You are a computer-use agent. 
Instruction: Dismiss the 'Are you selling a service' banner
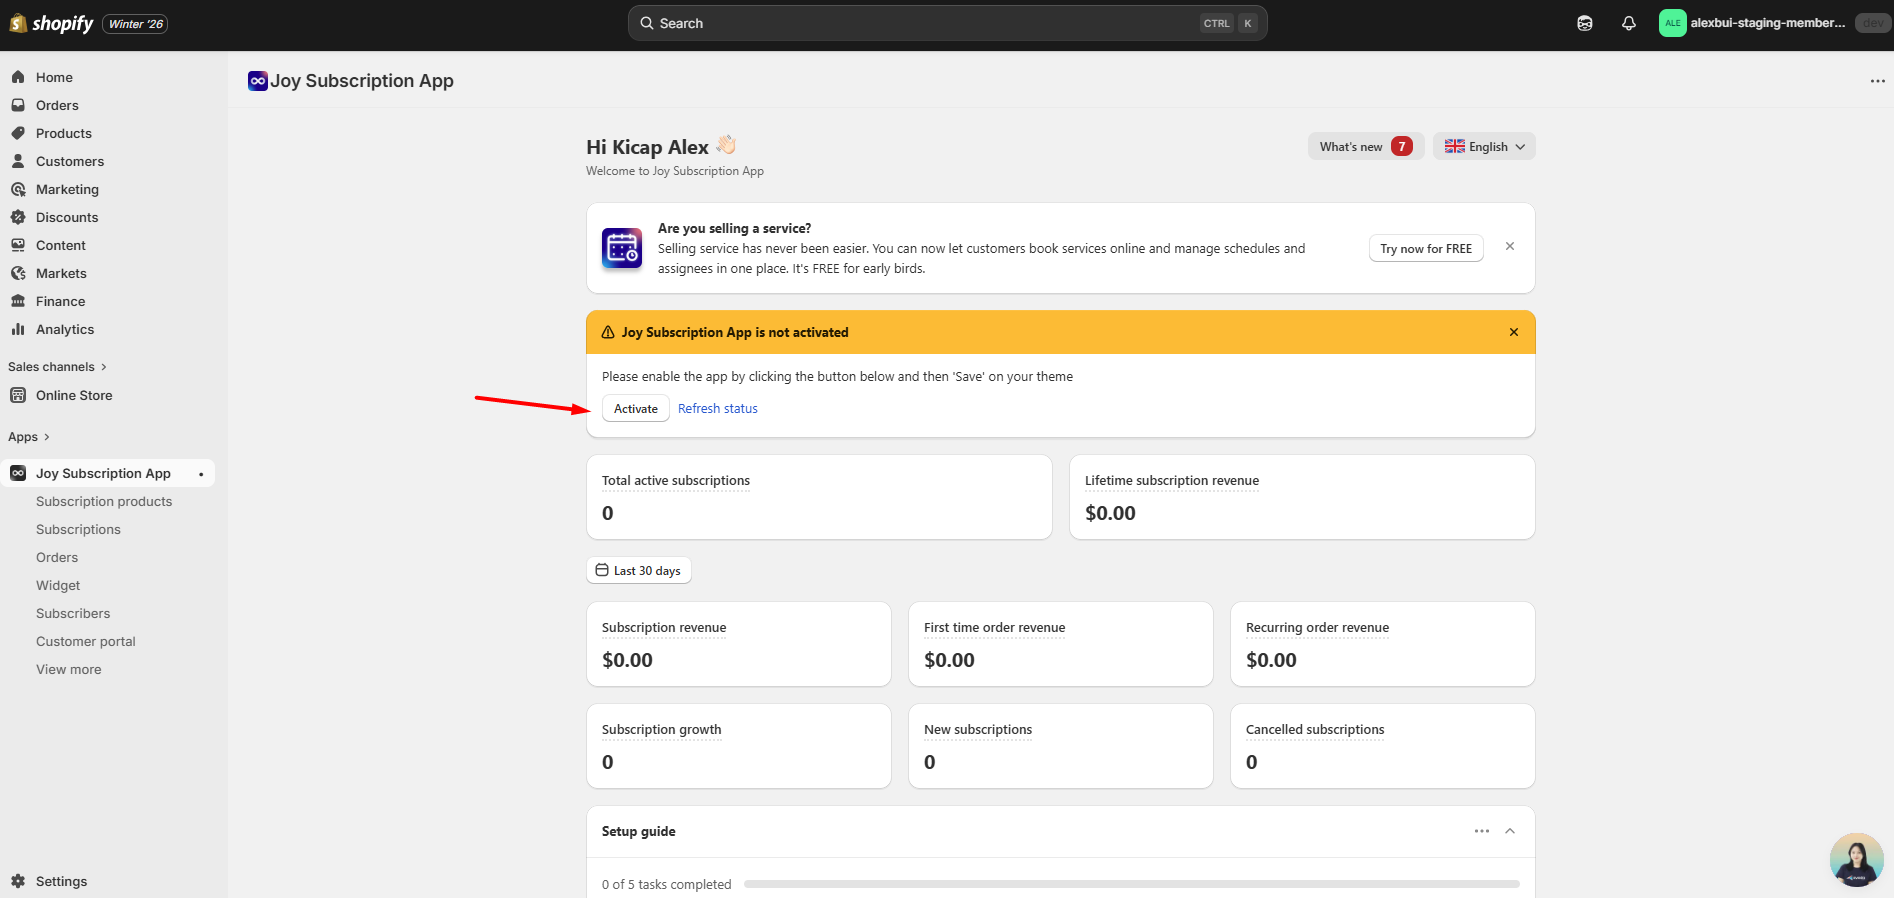(1510, 246)
